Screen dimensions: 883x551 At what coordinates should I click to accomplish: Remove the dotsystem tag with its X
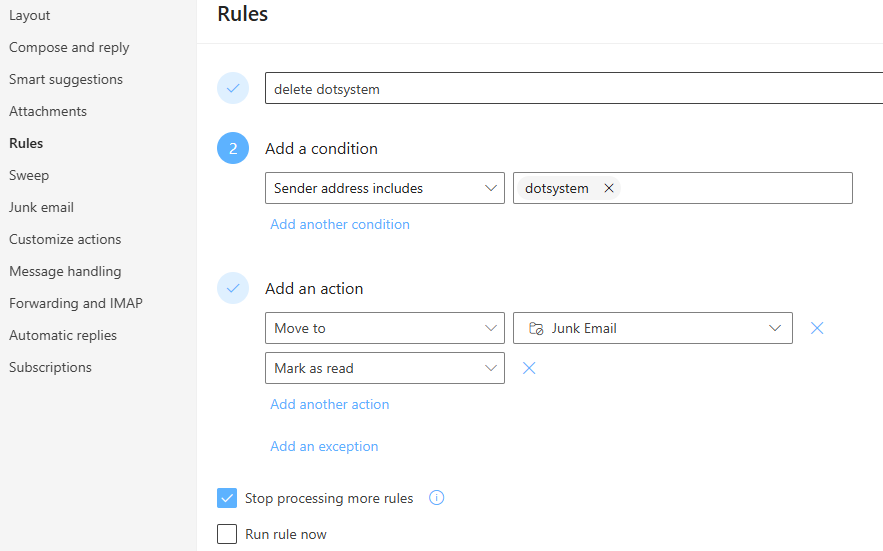click(609, 188)
